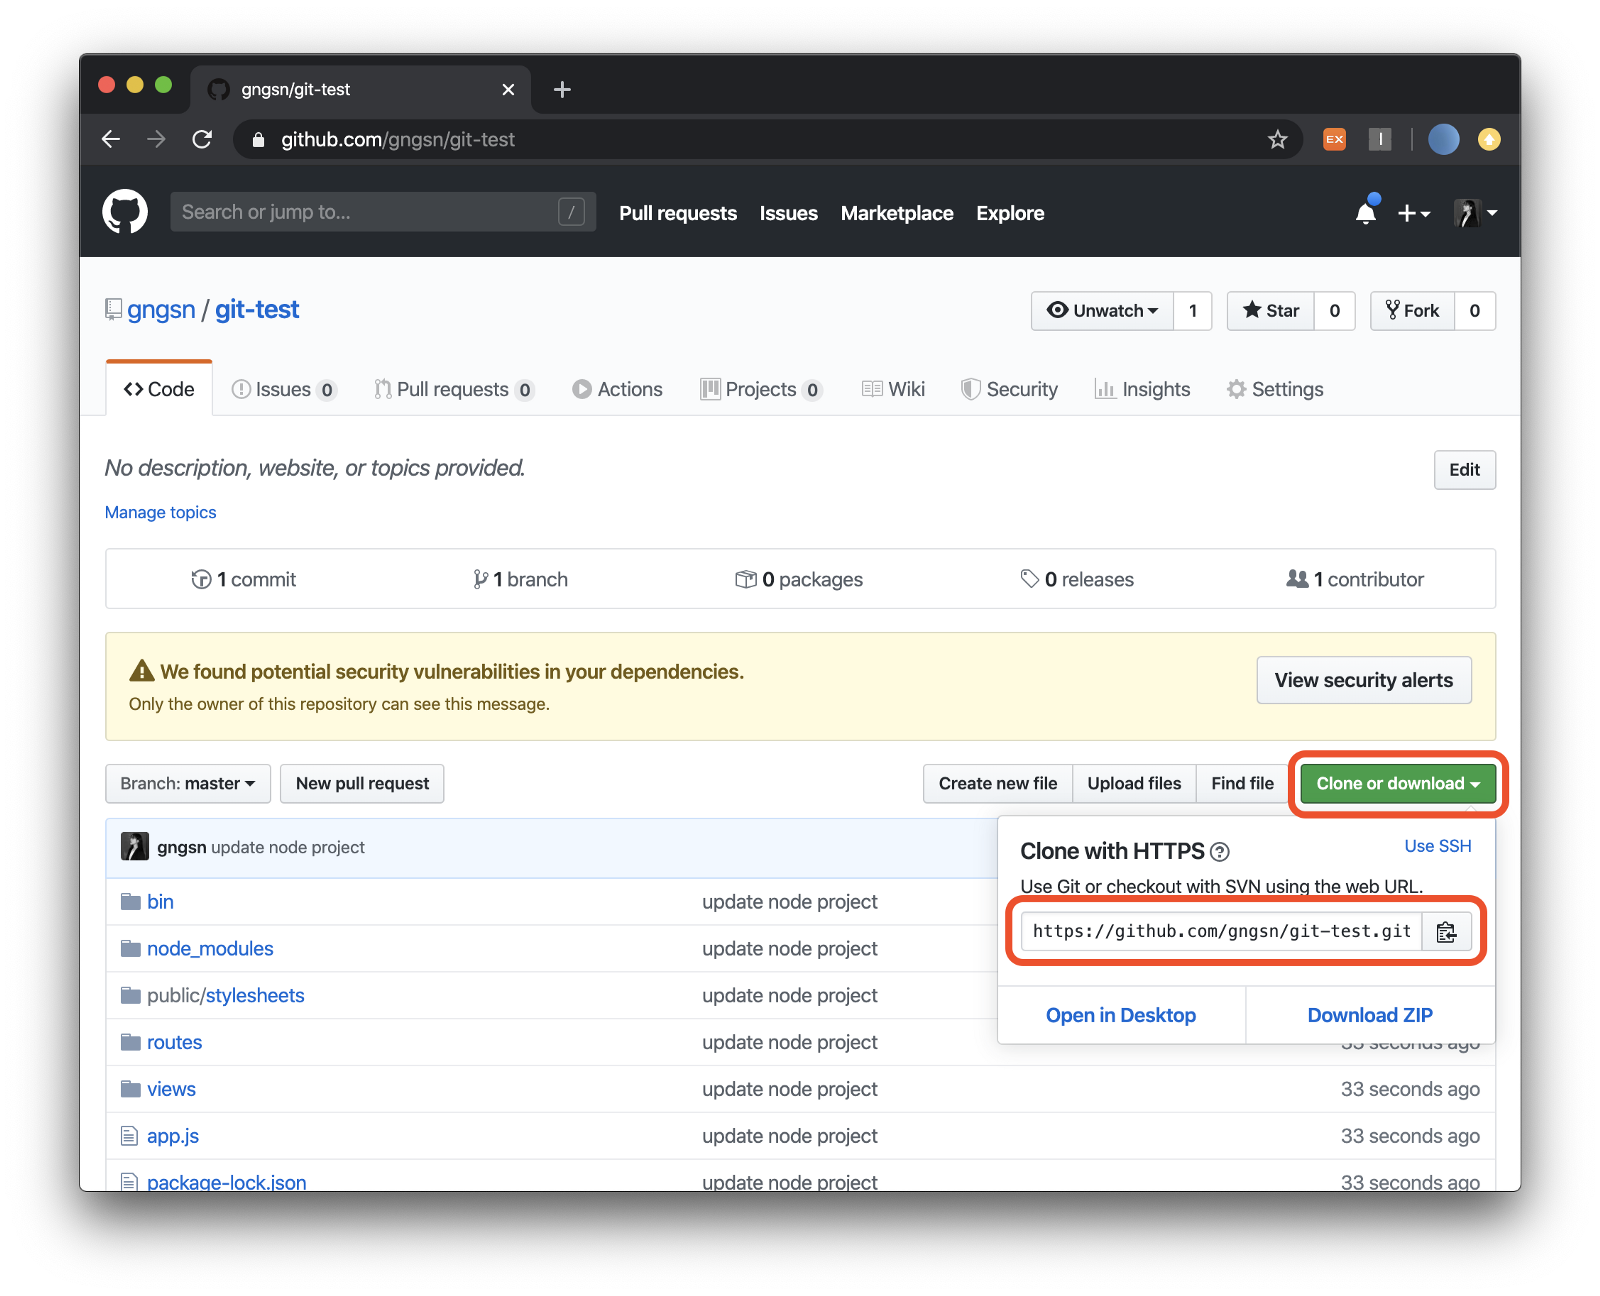The height and width of the screenshot is (1296, 1600).
Task: Switch to Use SSH
Action: (1438, 846)
